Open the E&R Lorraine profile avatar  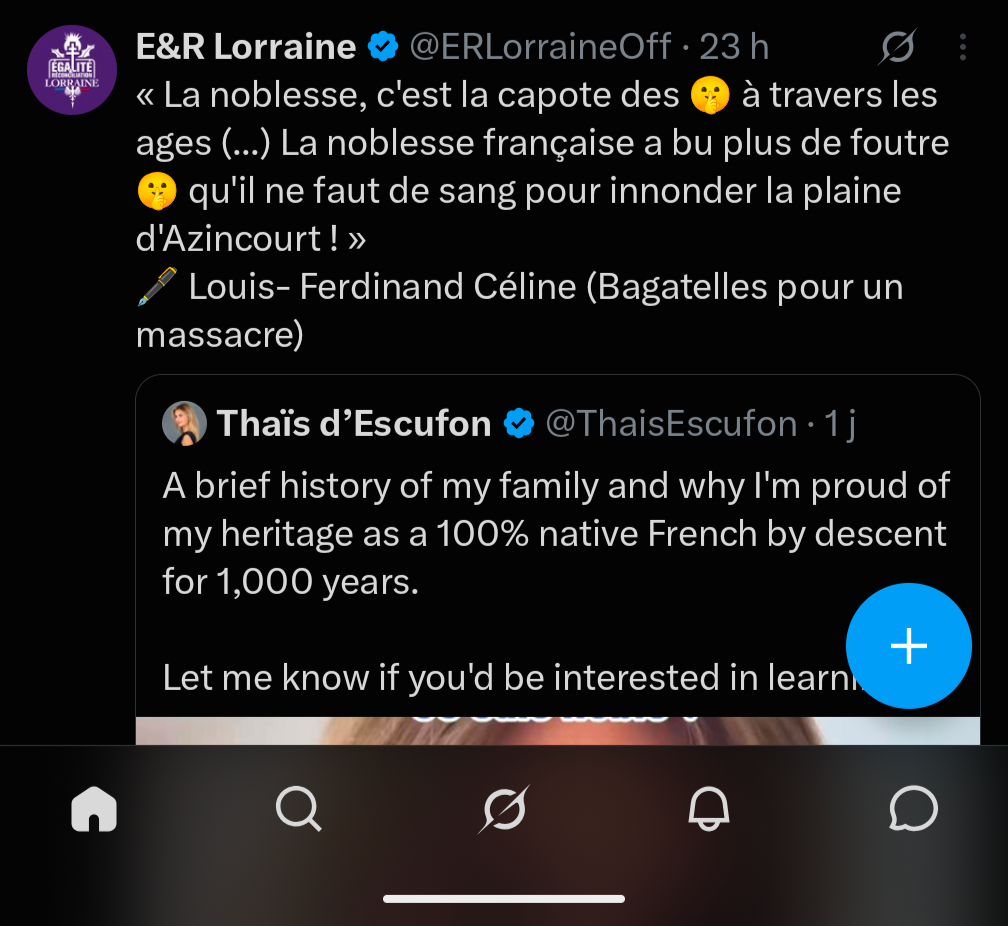click(72, 69)
